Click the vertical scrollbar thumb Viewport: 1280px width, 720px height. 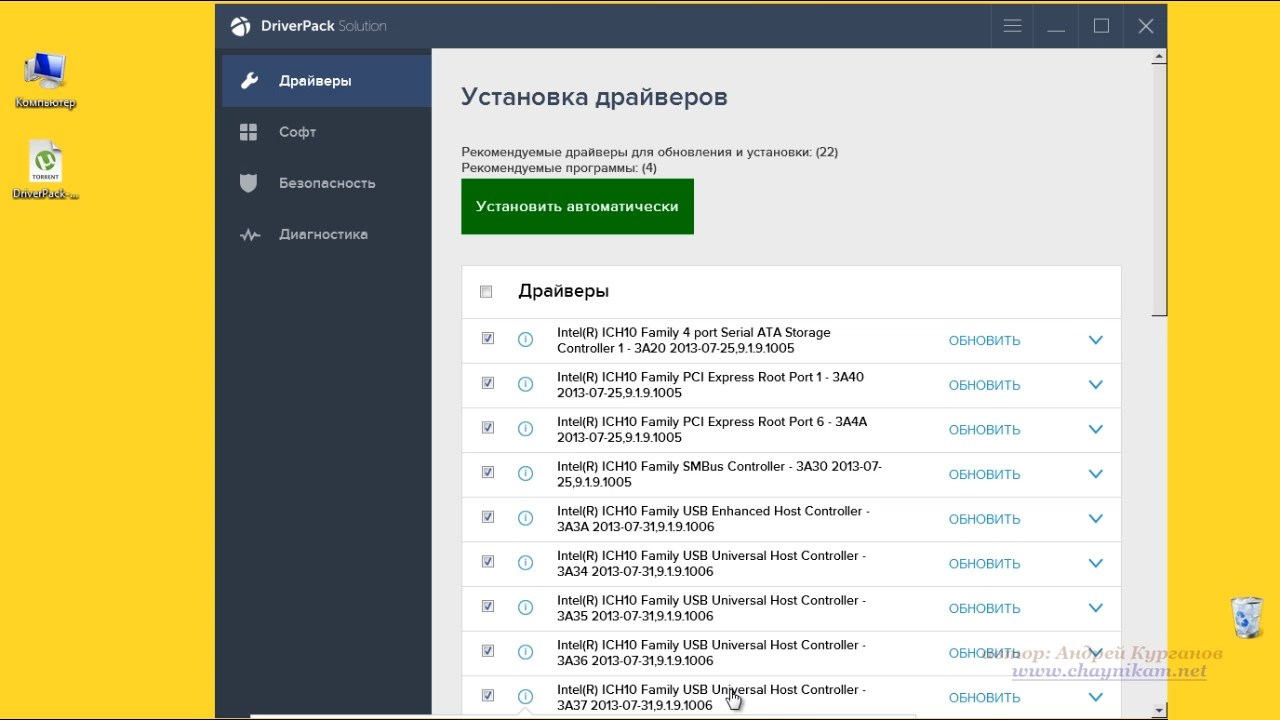[1159, 191]
